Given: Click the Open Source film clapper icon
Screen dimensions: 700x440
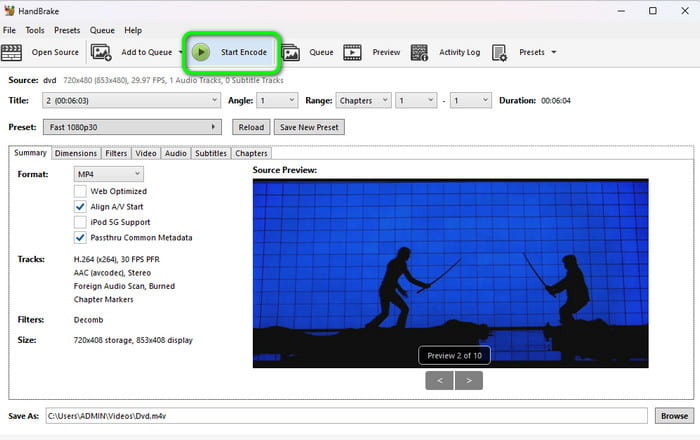Looking at the screenshot, I should 11,52.
